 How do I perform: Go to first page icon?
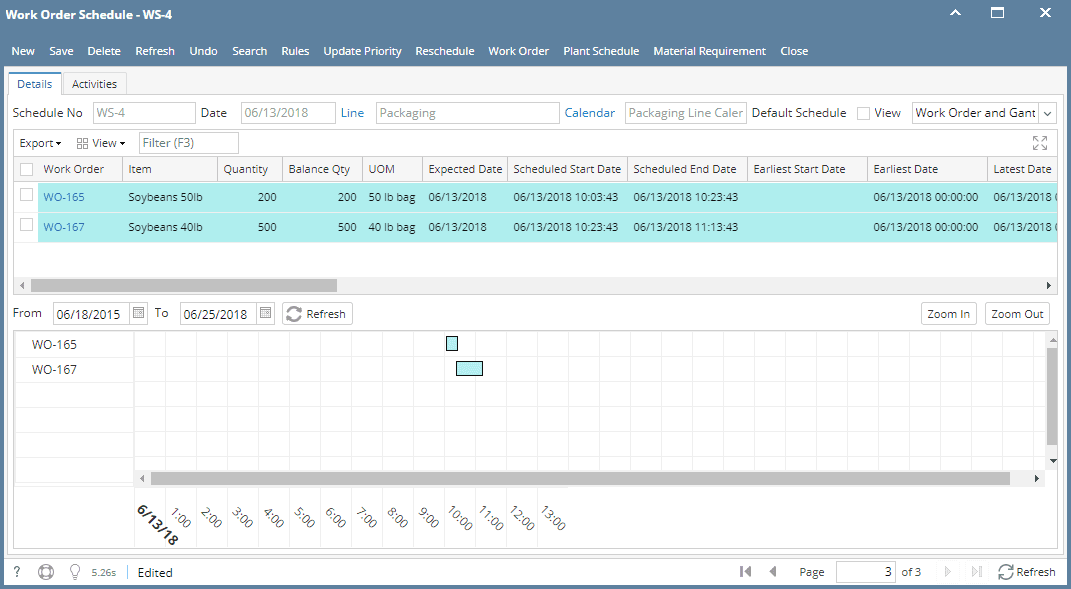click(x=745, y=572)
